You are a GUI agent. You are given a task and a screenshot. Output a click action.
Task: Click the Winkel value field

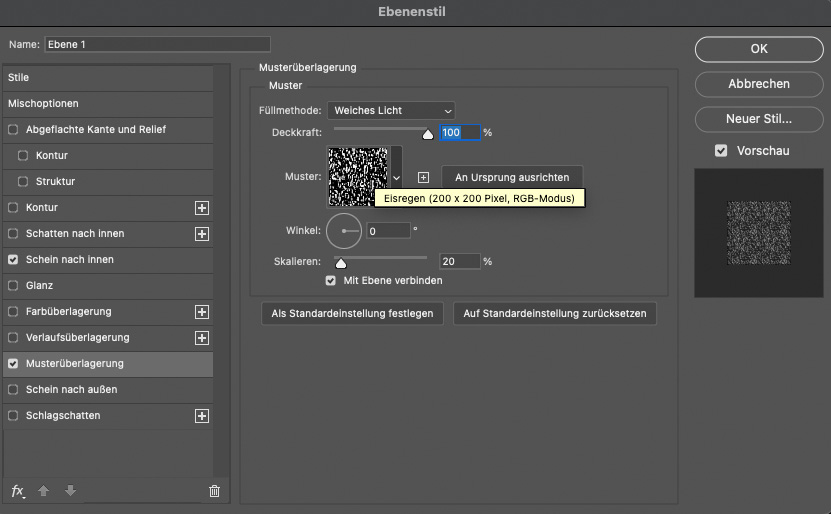[x=388, y=231]
